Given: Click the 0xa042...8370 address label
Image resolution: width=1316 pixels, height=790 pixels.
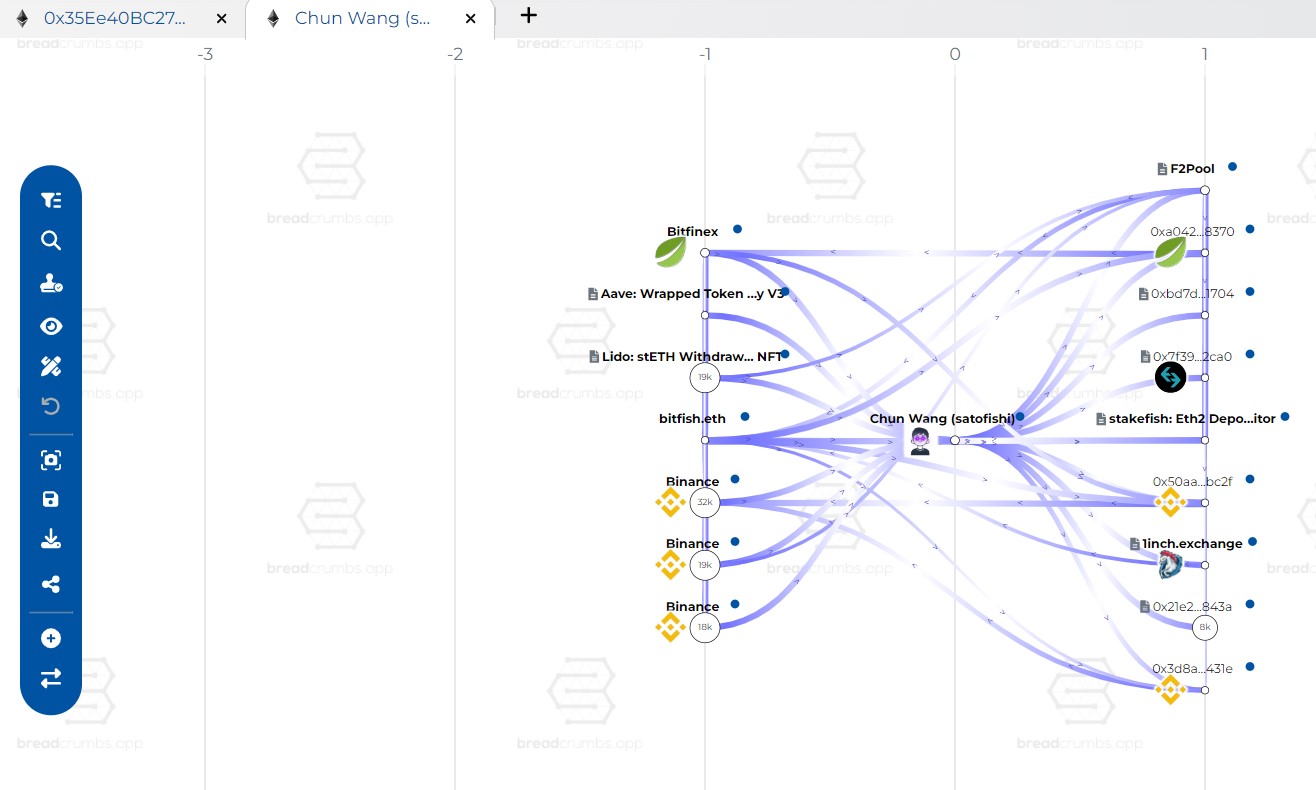Looking at the screenshot, I should tap(1192, 232).
